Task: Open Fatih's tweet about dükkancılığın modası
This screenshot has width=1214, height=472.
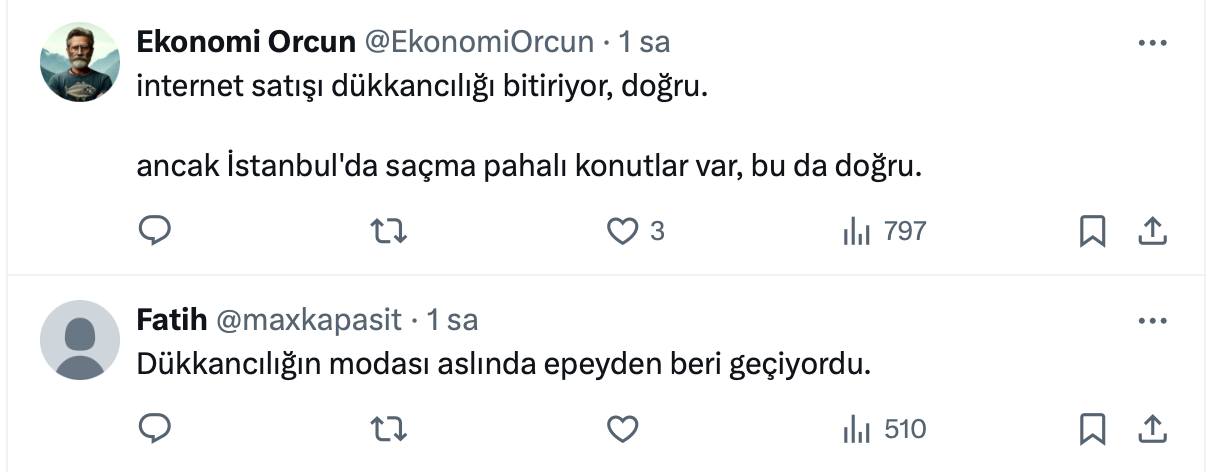Action: tap(504, 365)
